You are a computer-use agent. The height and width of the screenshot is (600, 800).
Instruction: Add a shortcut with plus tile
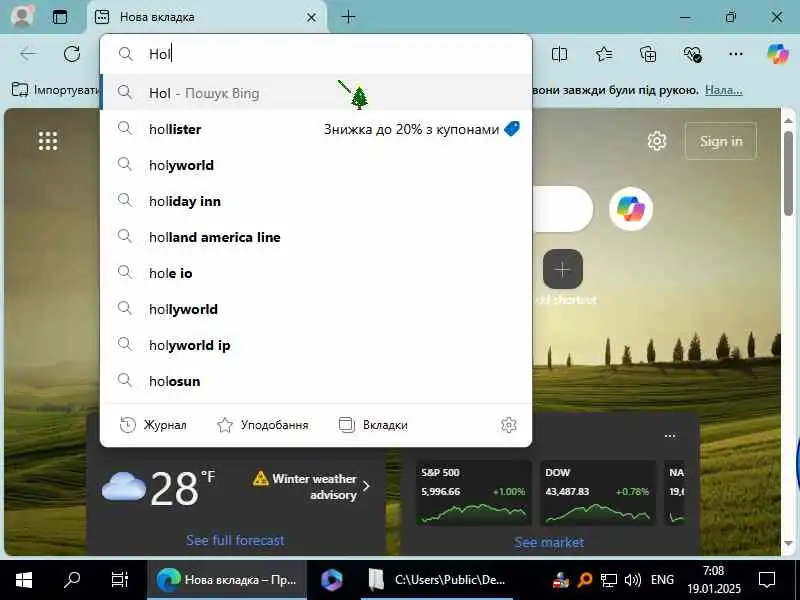coord(562,269)
